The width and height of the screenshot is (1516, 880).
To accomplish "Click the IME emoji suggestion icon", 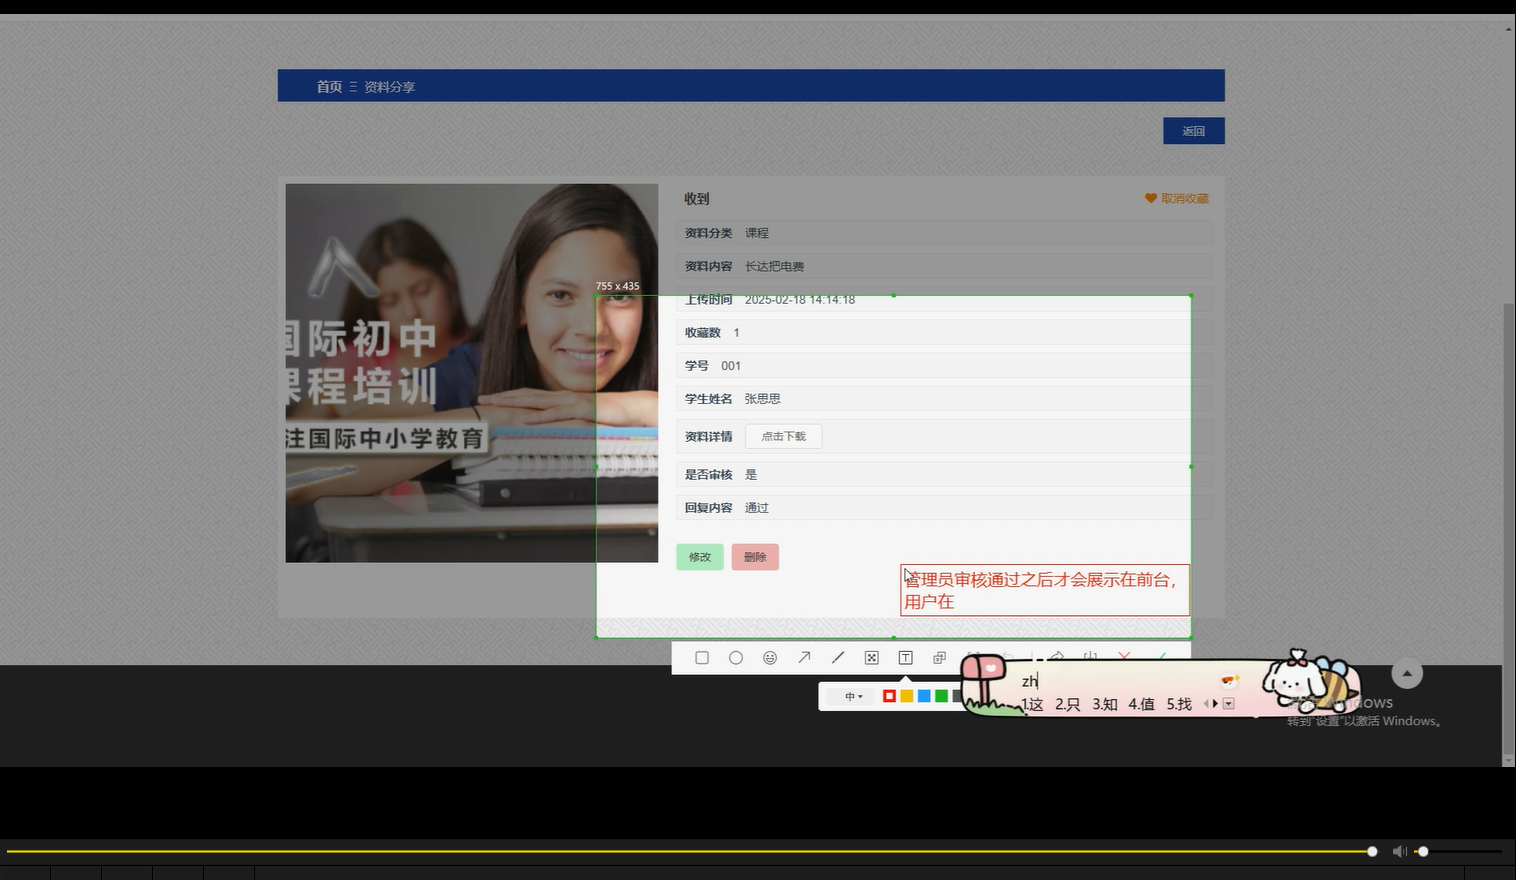I will pos(1230,681).
